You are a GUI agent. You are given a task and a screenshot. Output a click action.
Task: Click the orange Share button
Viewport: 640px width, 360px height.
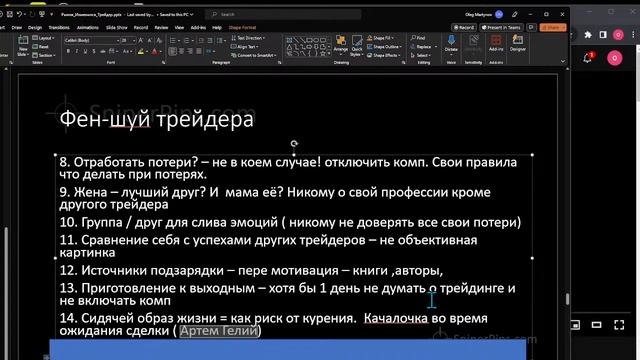(553, 27)
